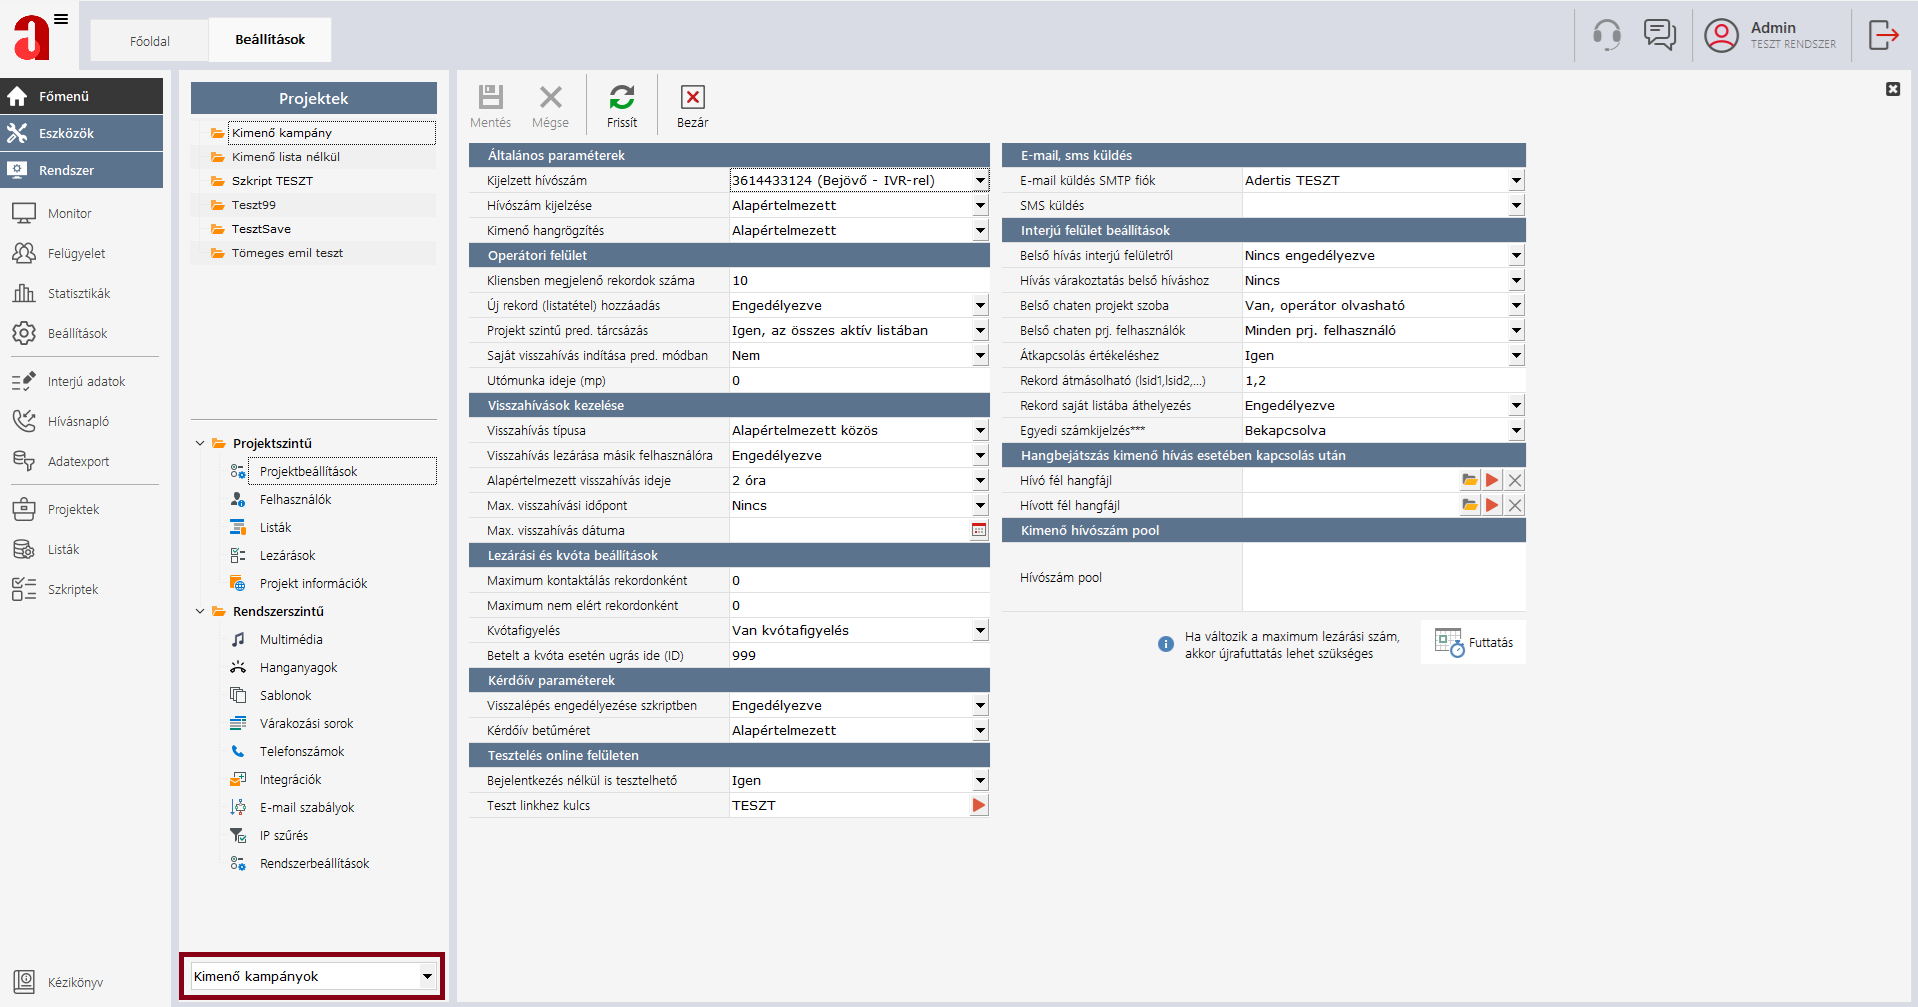The width and height of the screenshot is (1918, 1007).
Task: Click the Frissít refresh icon
Action: tap(621, 98)
